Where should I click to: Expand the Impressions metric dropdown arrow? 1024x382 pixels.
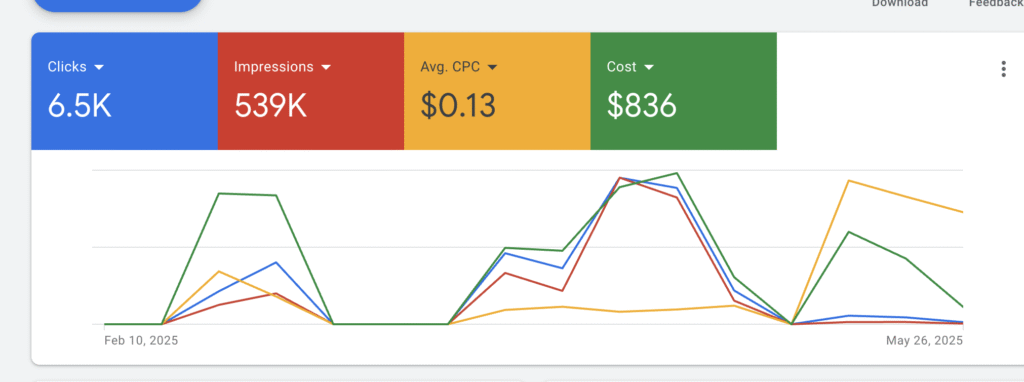pyautogui.click(x=326, y=67)
